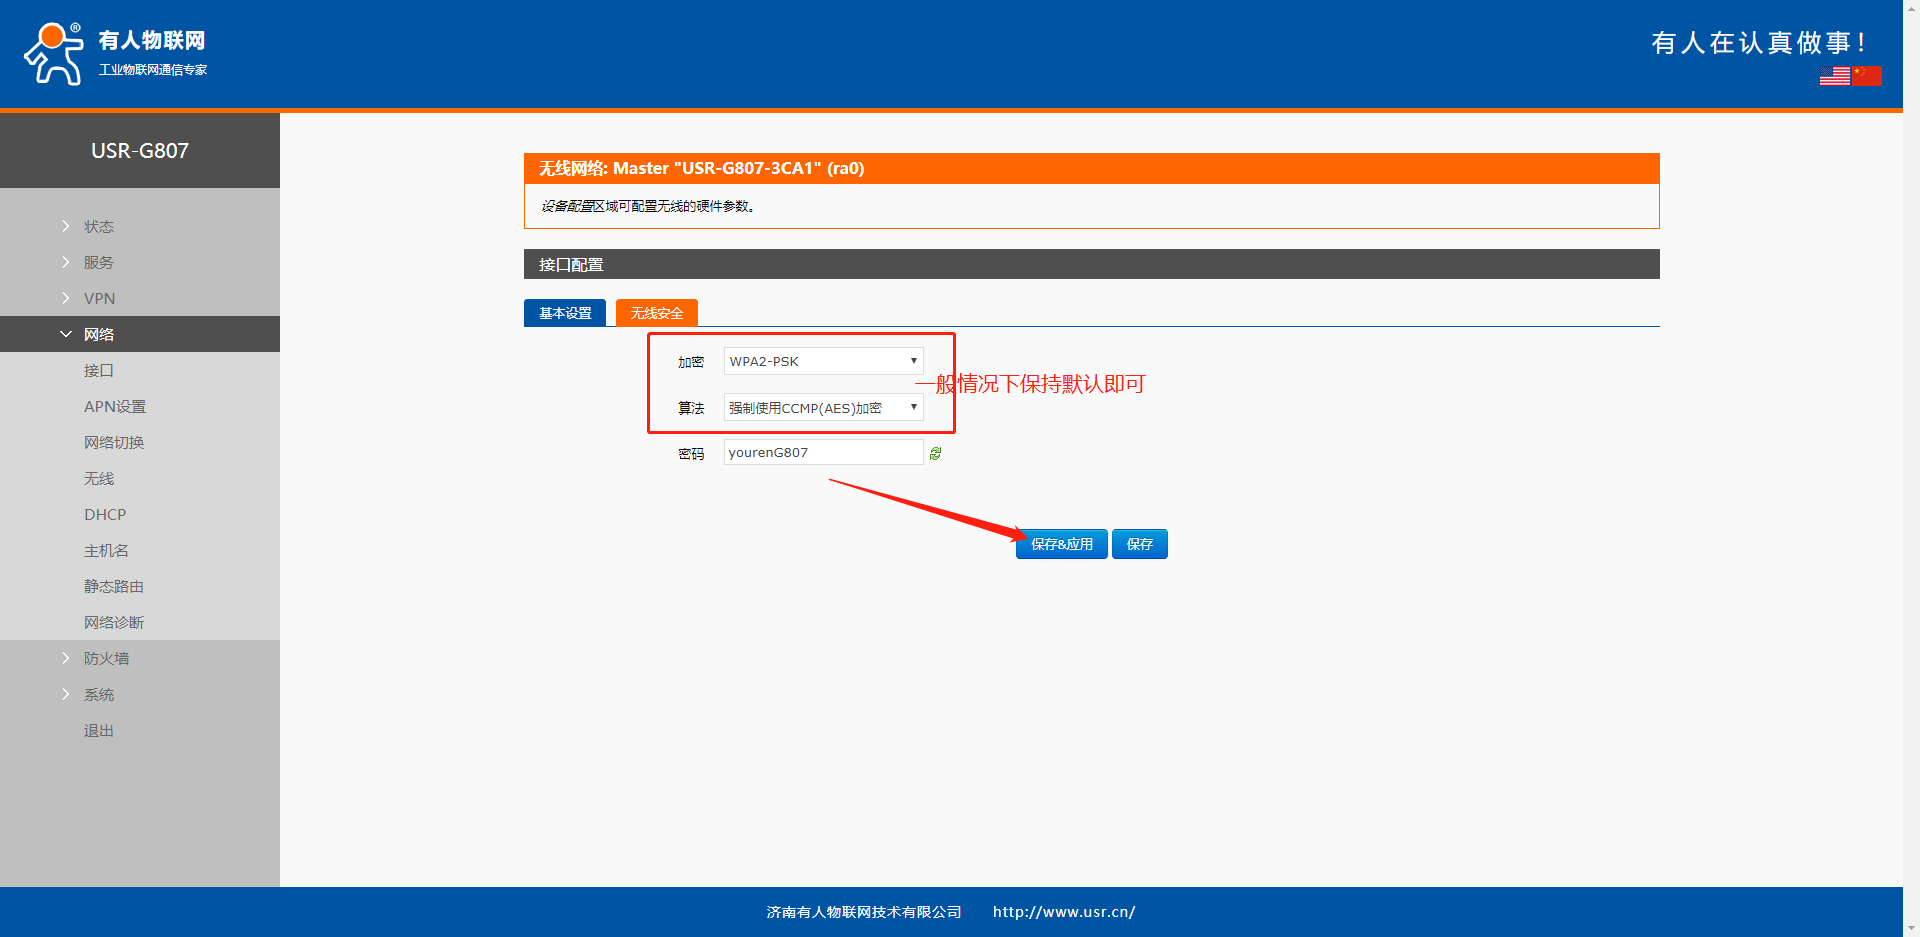Open the 算法 CCMP(AES) dropdown

[x=823, y=407]
